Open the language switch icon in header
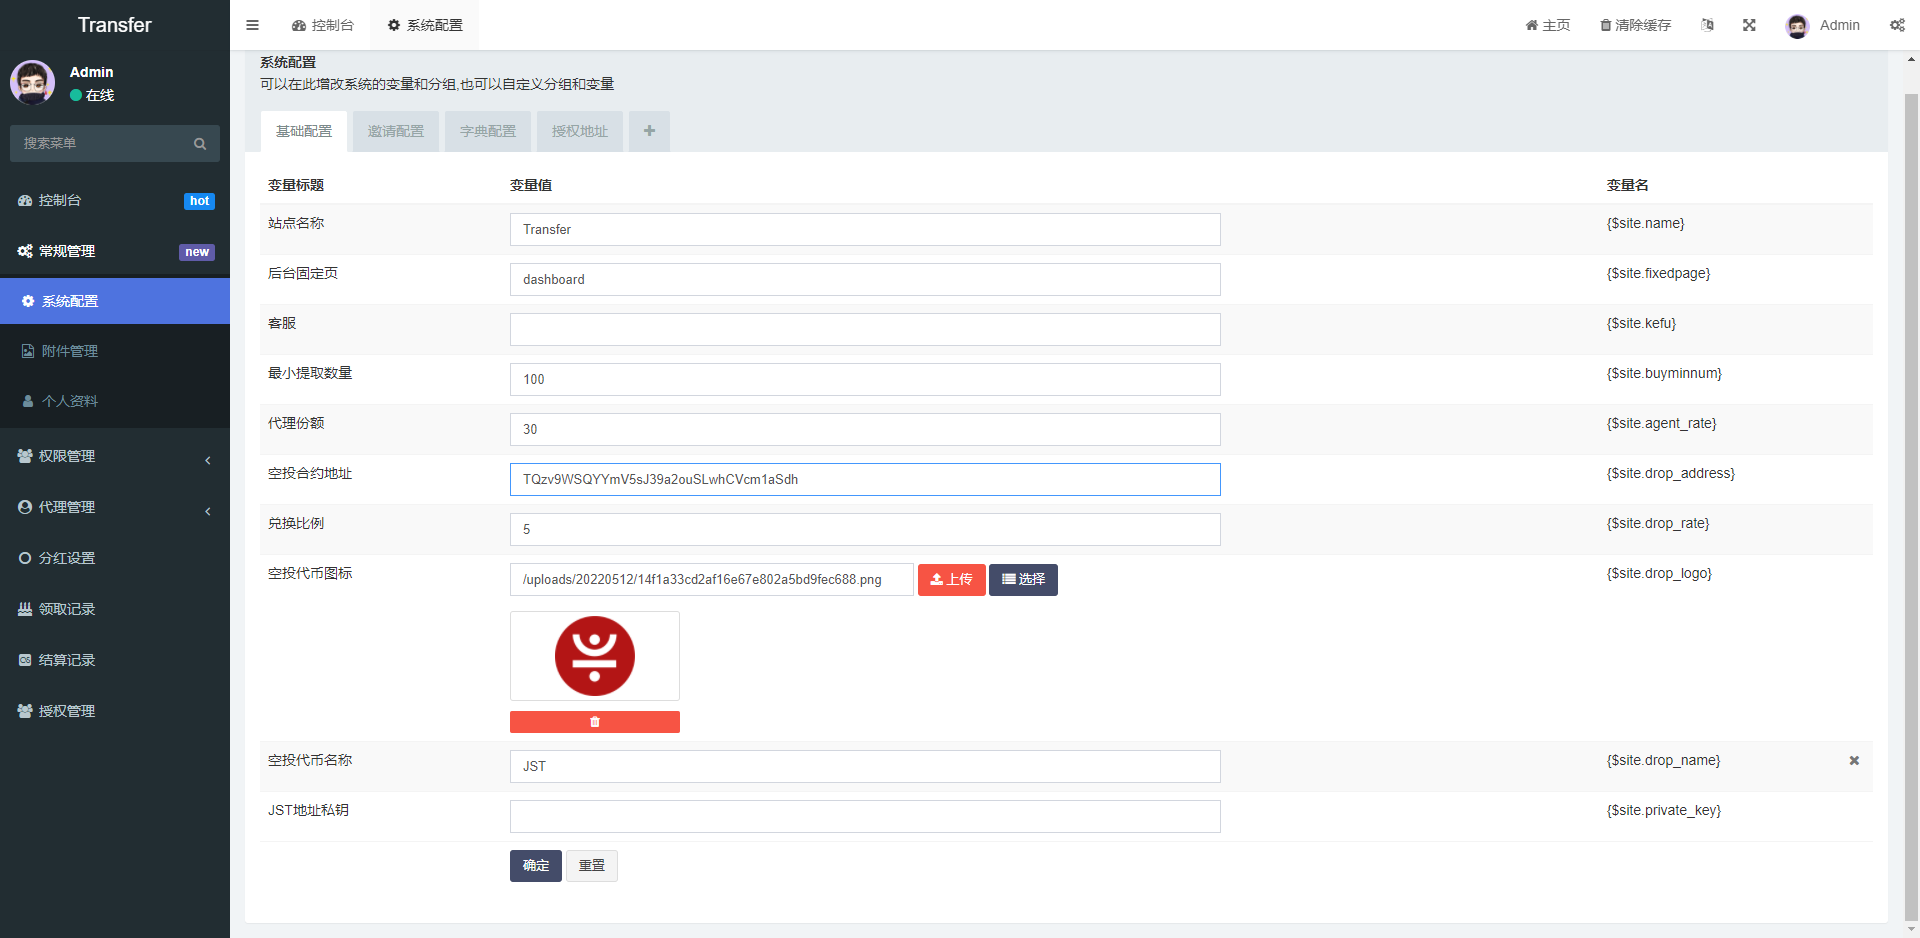 (1708, 25)
